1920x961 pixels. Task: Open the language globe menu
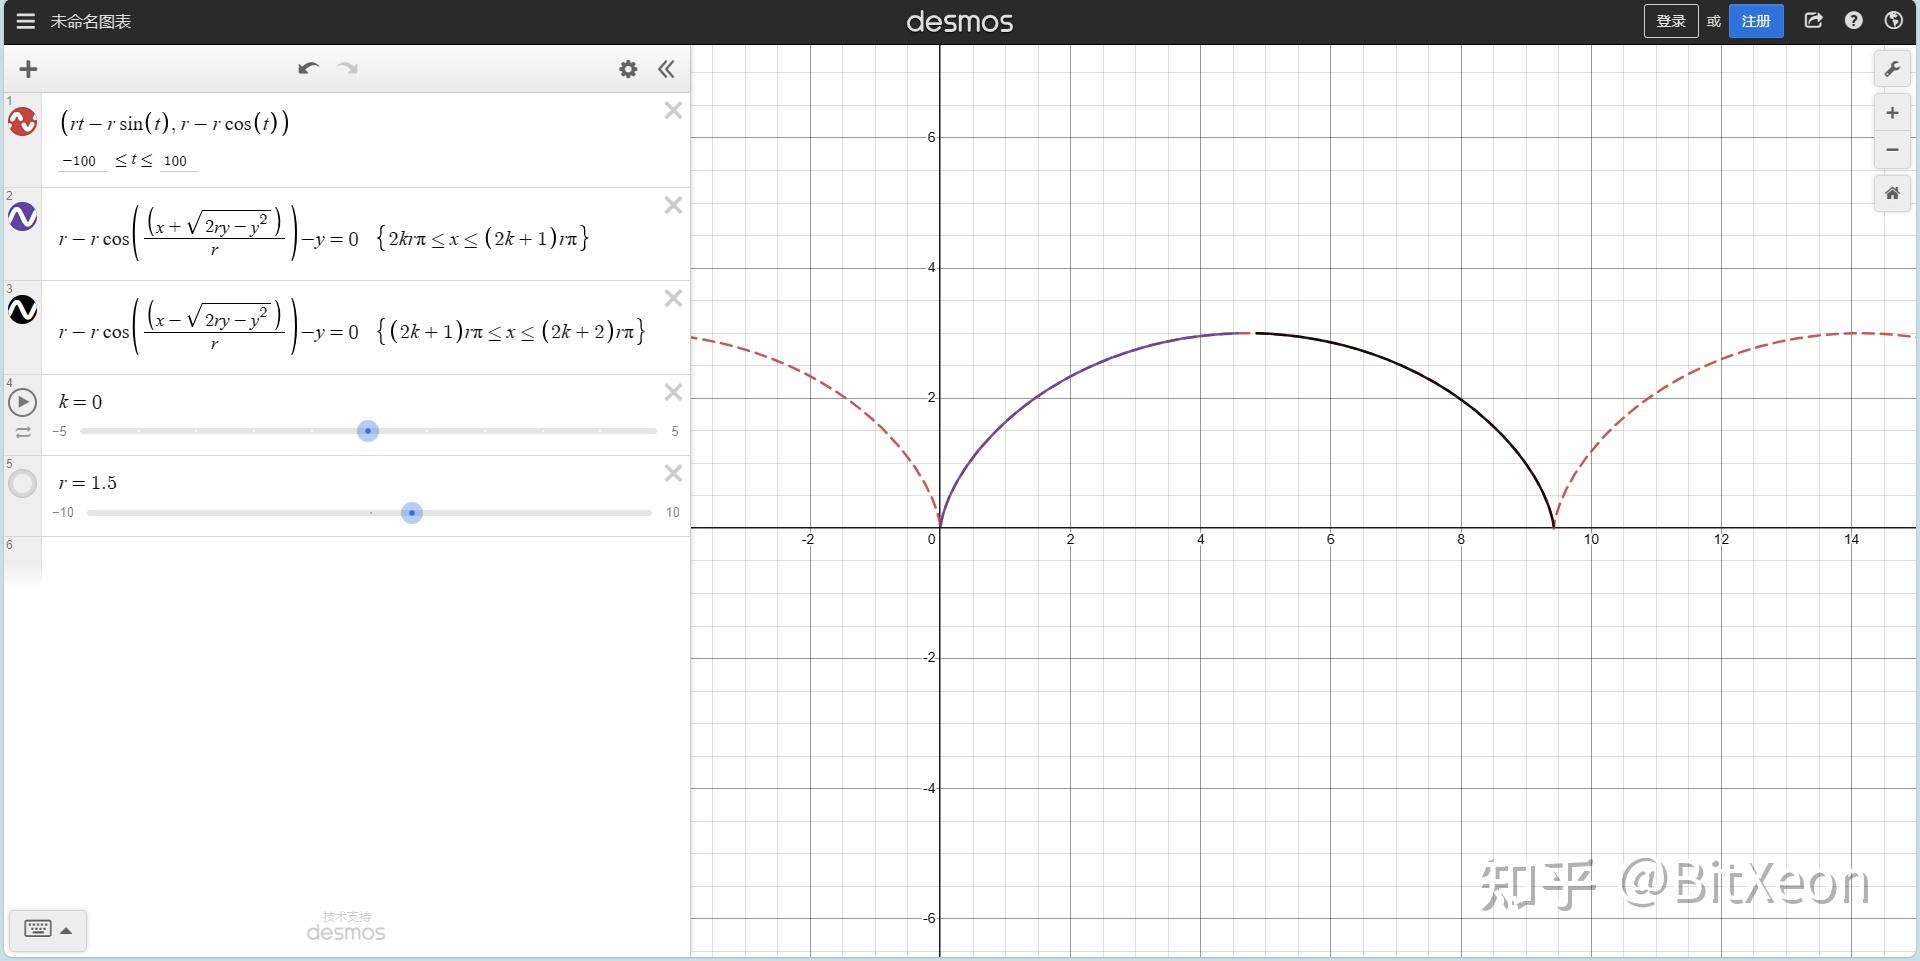[x=1893, y=21]
